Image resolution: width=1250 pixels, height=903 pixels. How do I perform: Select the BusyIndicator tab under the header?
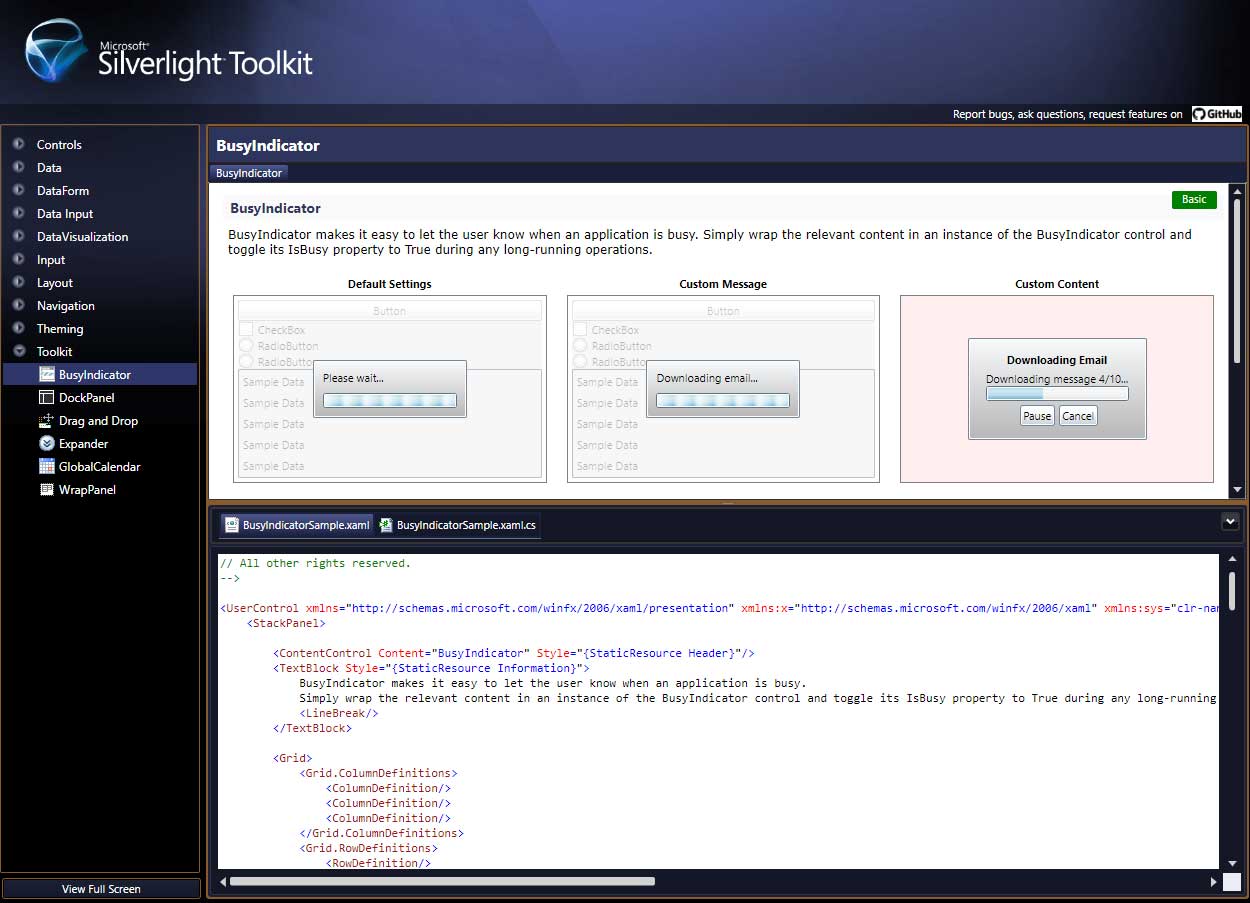point(248,172)
